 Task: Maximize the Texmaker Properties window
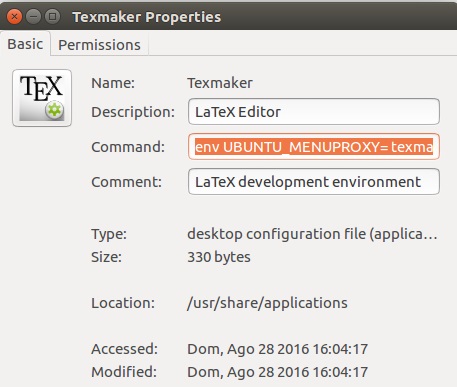pos(52,16)
